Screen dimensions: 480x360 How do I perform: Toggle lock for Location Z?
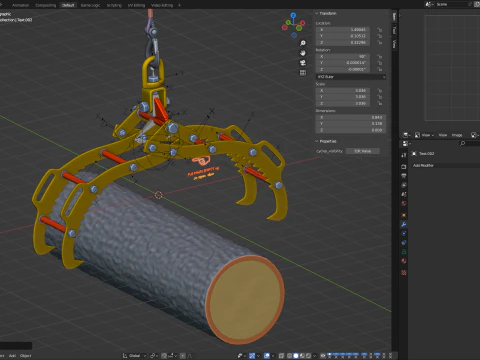(x=379, y=43)
